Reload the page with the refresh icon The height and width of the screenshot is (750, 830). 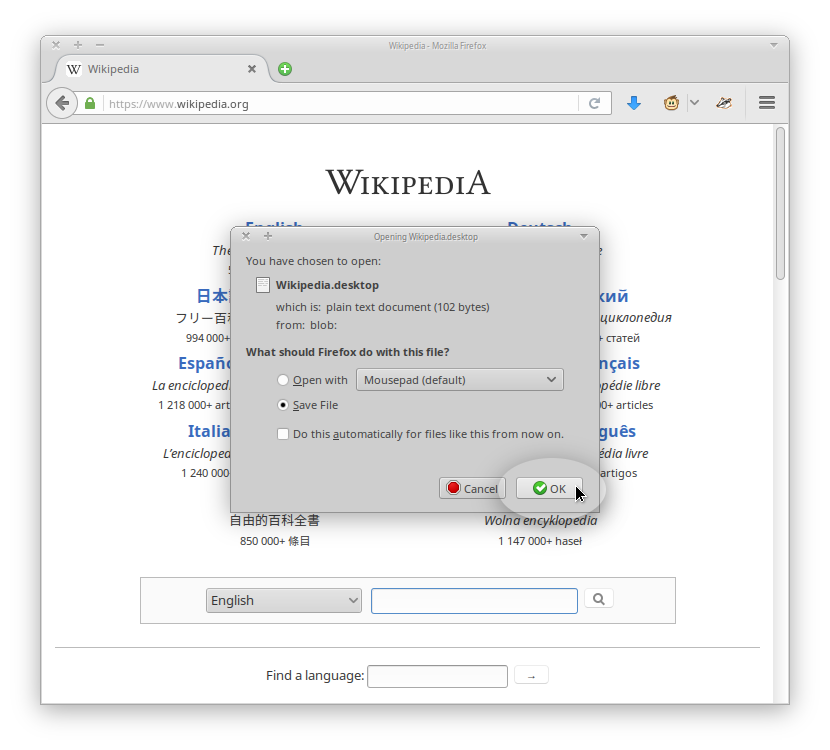click(594, 103)
